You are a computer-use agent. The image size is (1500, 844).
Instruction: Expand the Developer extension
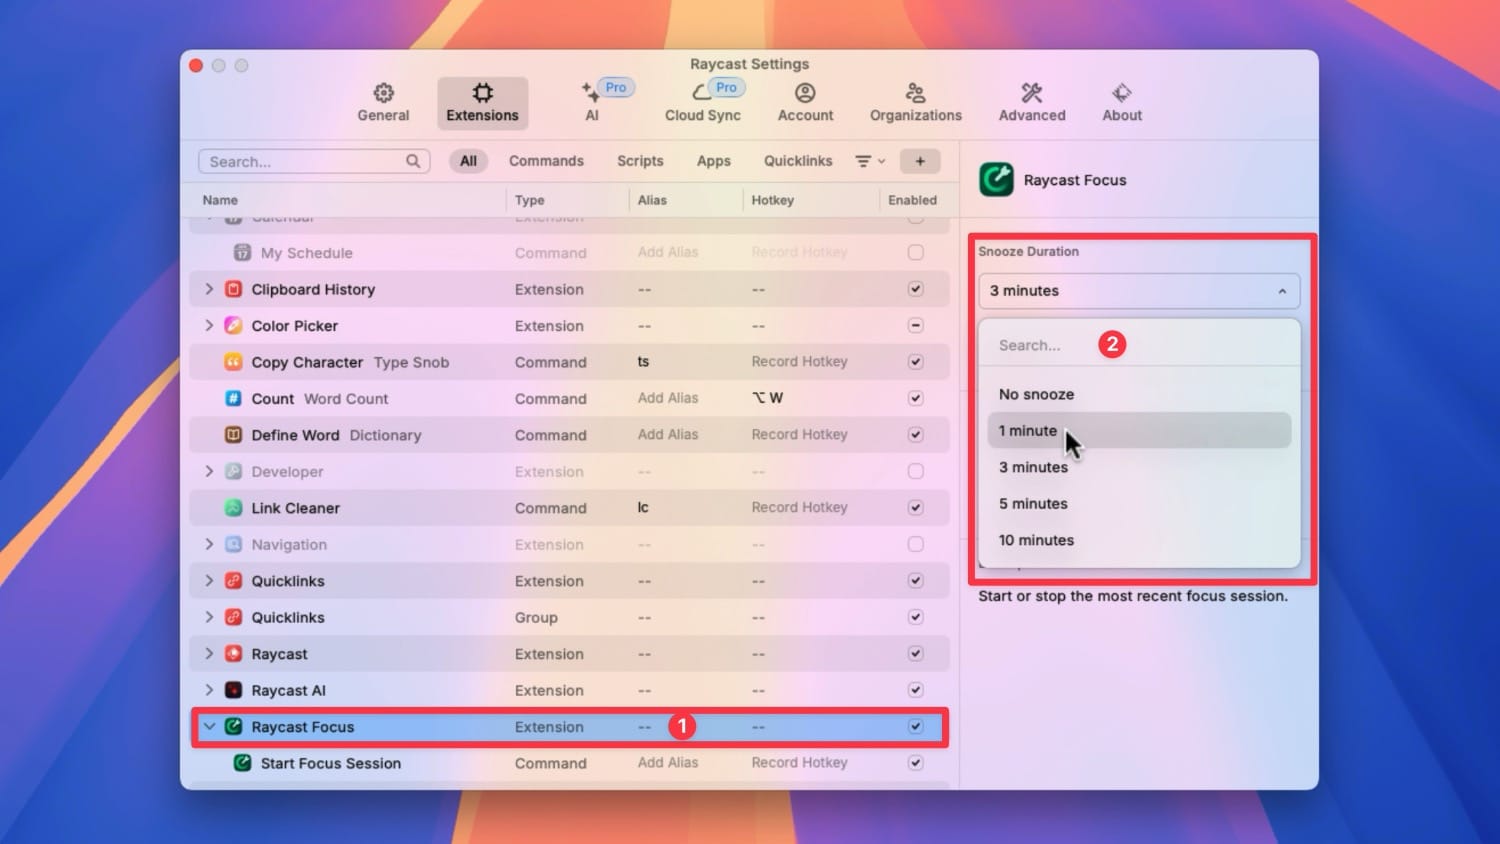tap(209, 472)
